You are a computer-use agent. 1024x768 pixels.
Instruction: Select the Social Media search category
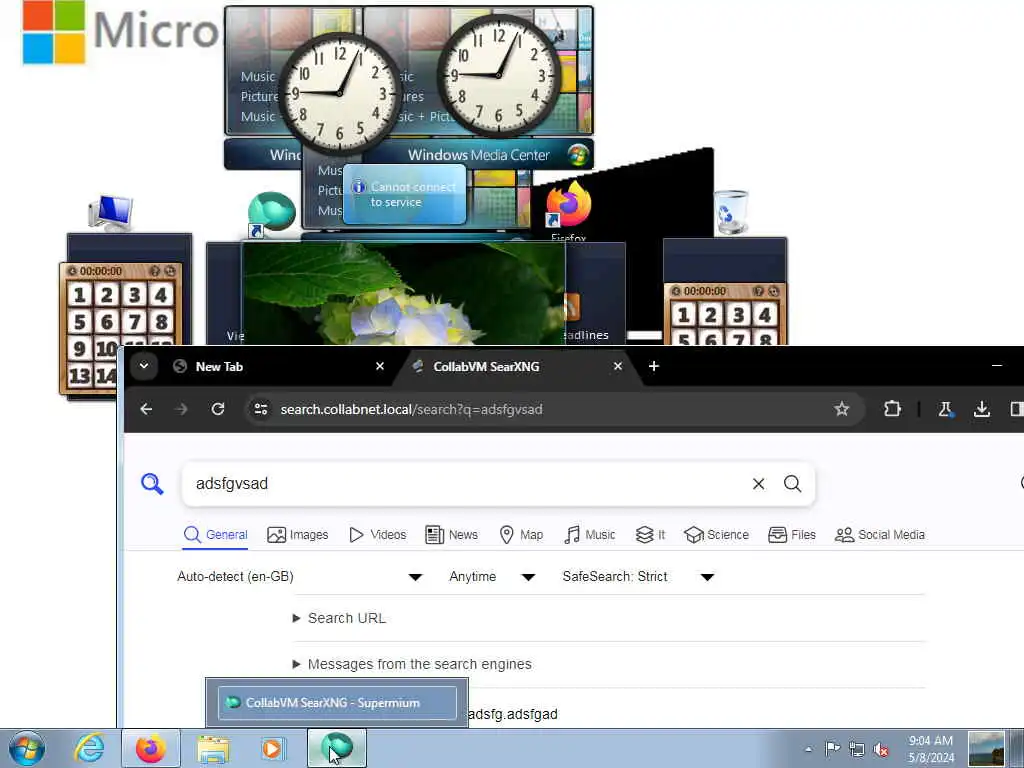coord(880,535)
